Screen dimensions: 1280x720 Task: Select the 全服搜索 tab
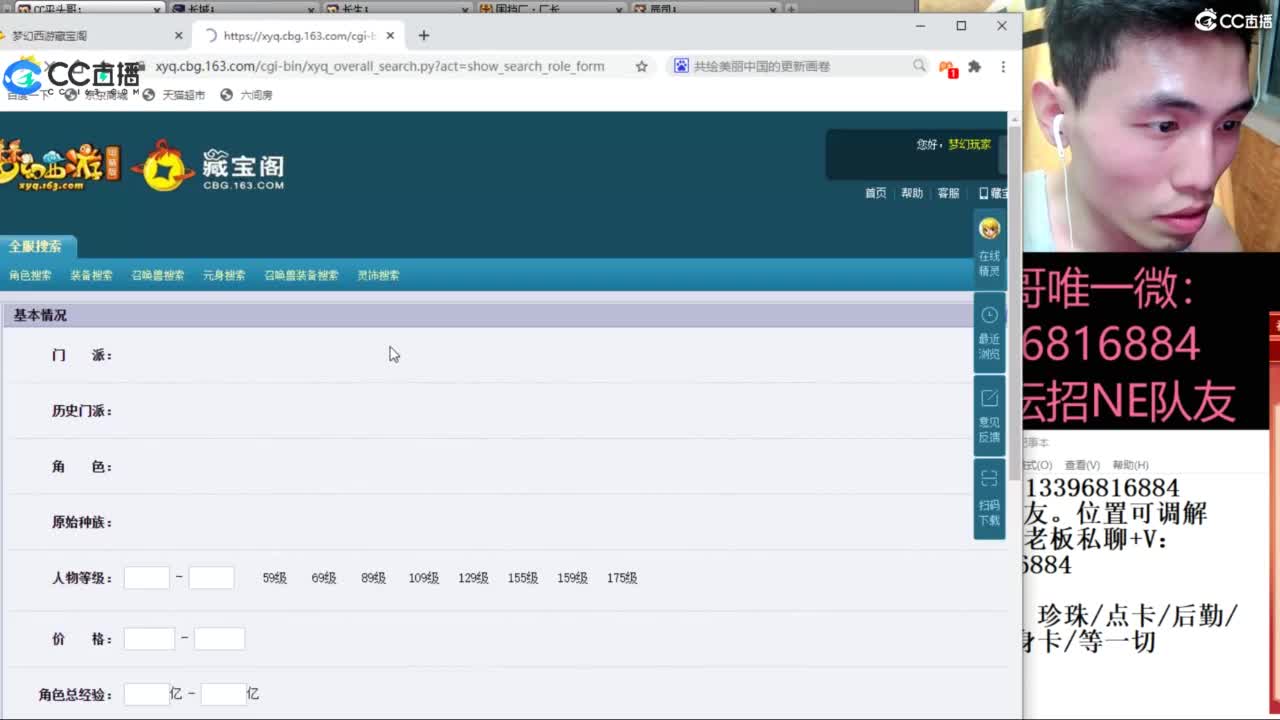coord(36,246)
